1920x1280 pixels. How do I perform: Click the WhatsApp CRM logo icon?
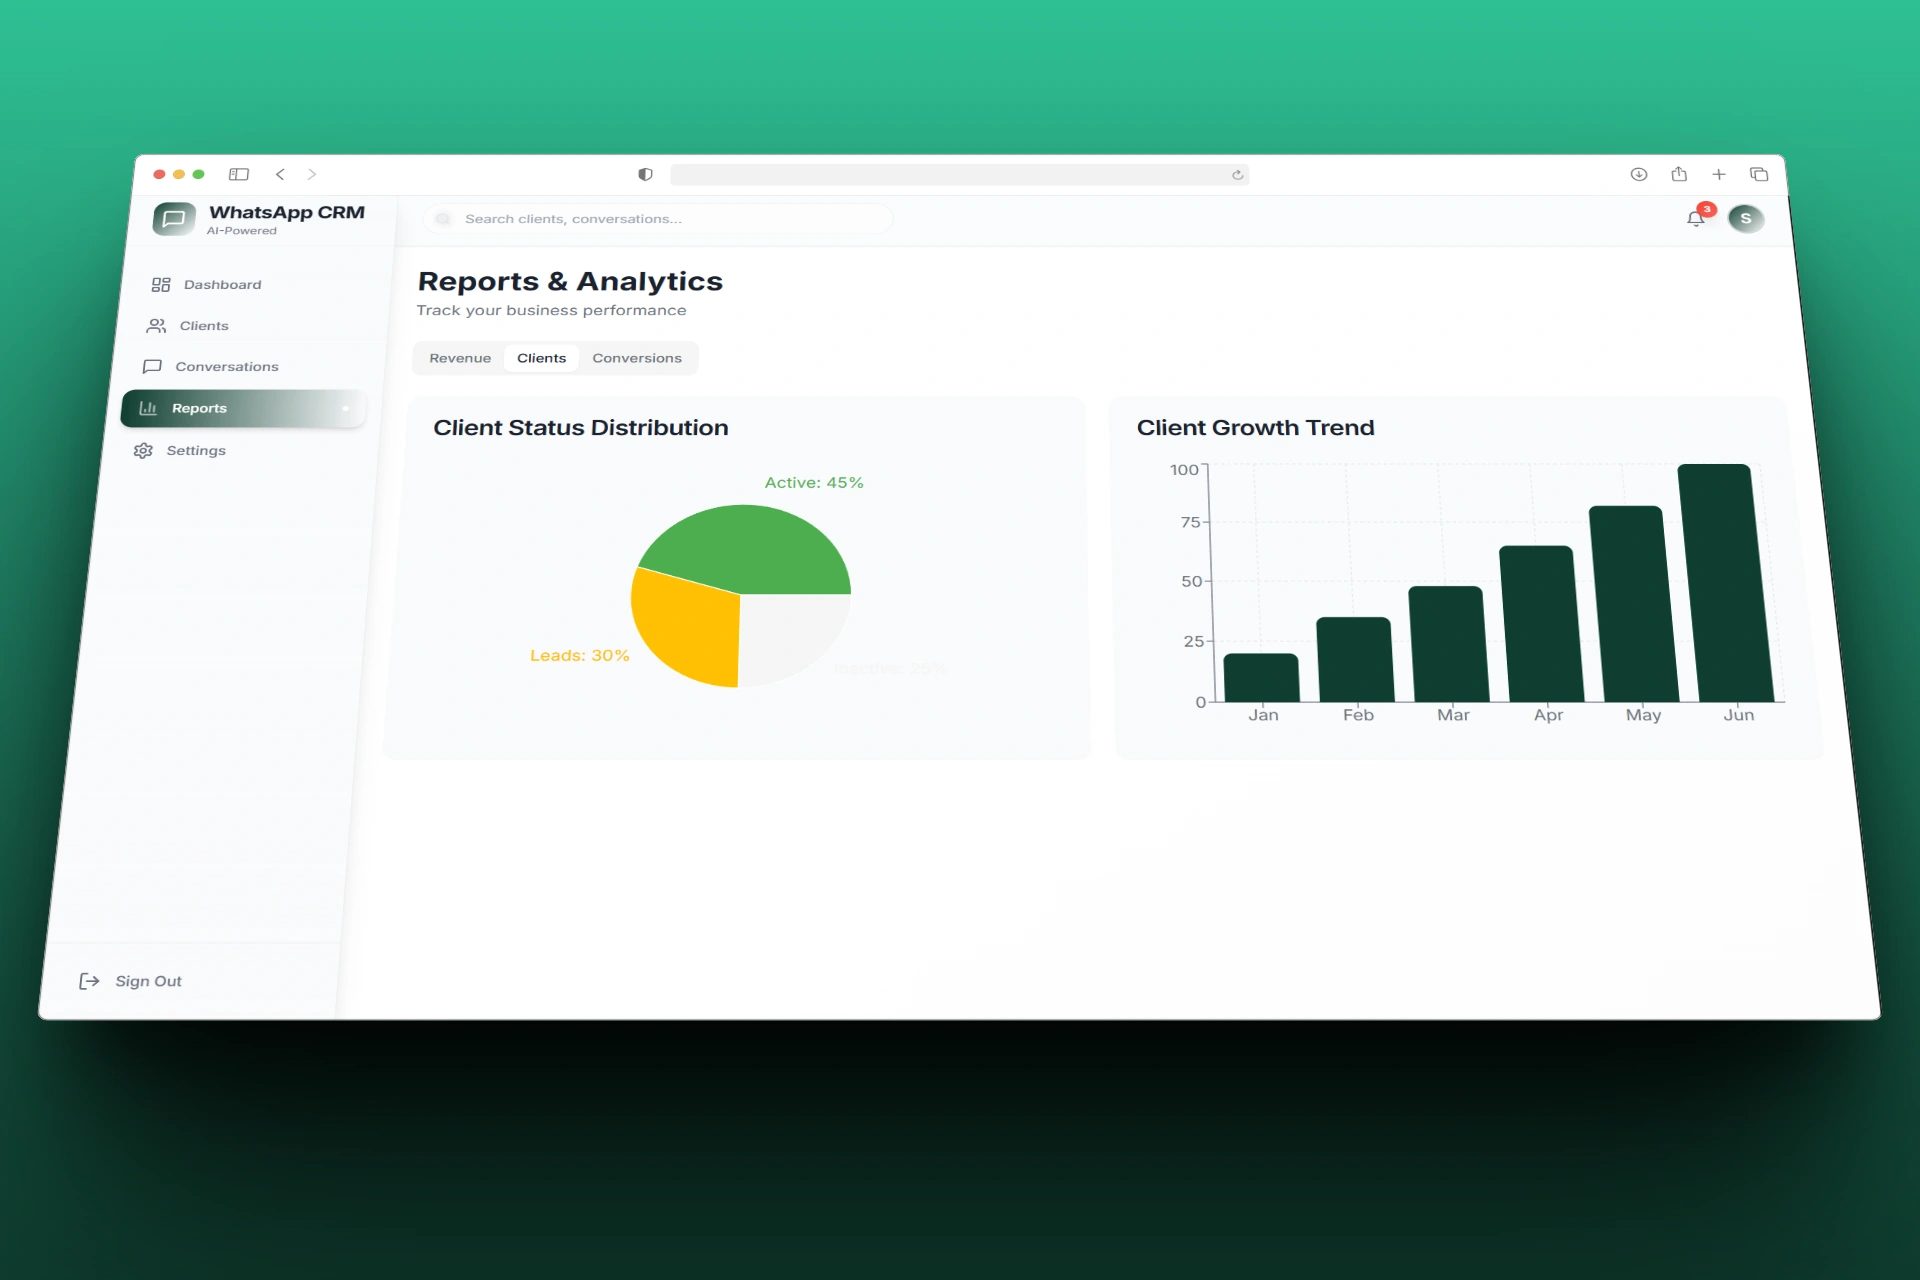click(x=173, y=218)
